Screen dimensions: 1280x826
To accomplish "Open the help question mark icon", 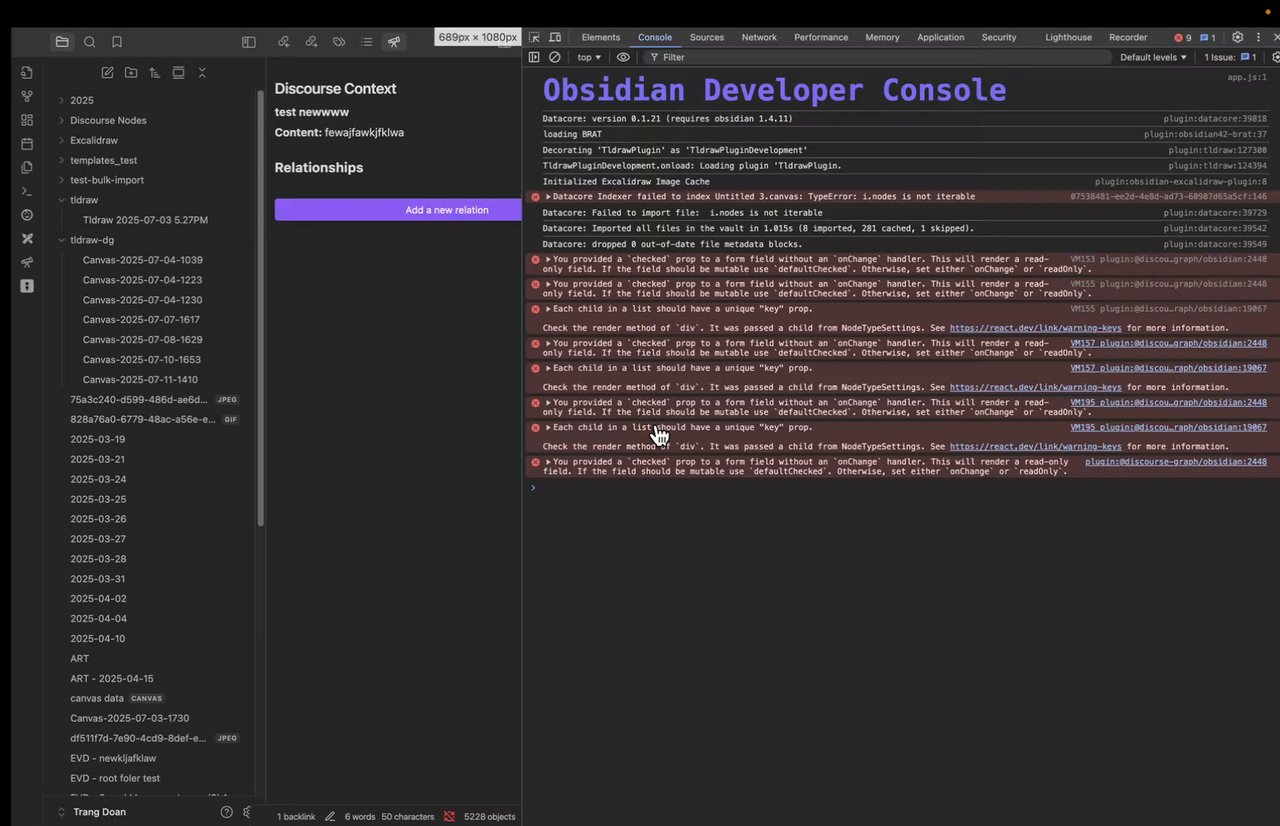I will pos(226,812).
